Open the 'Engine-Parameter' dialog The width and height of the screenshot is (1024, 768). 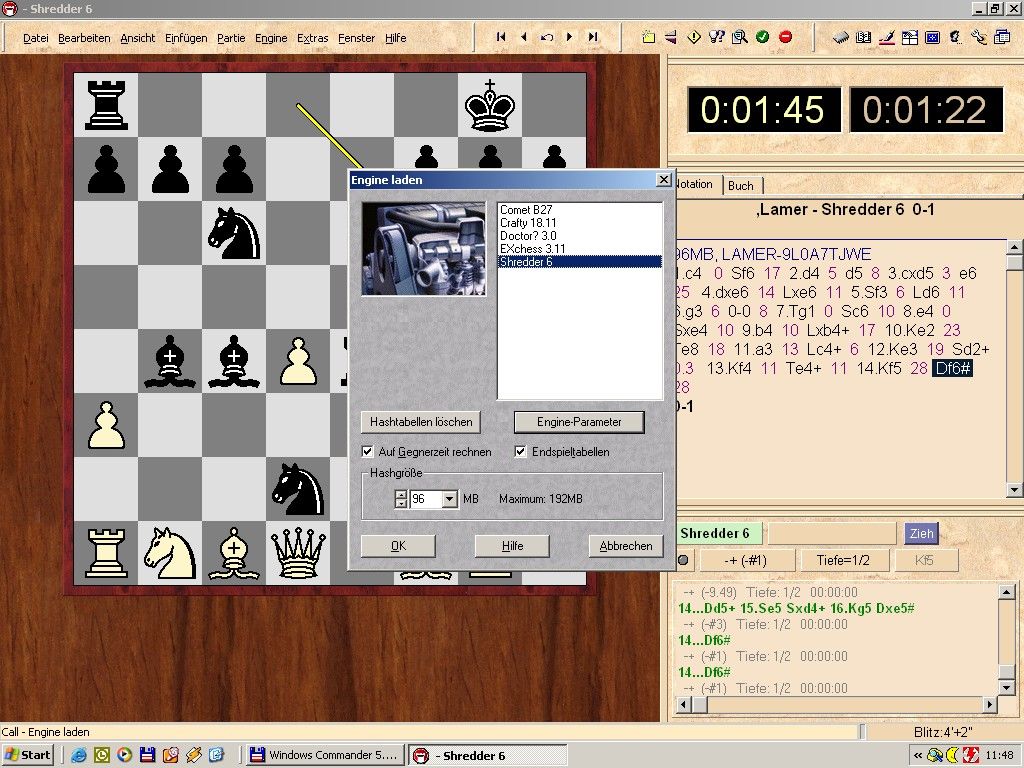[579, 421]
